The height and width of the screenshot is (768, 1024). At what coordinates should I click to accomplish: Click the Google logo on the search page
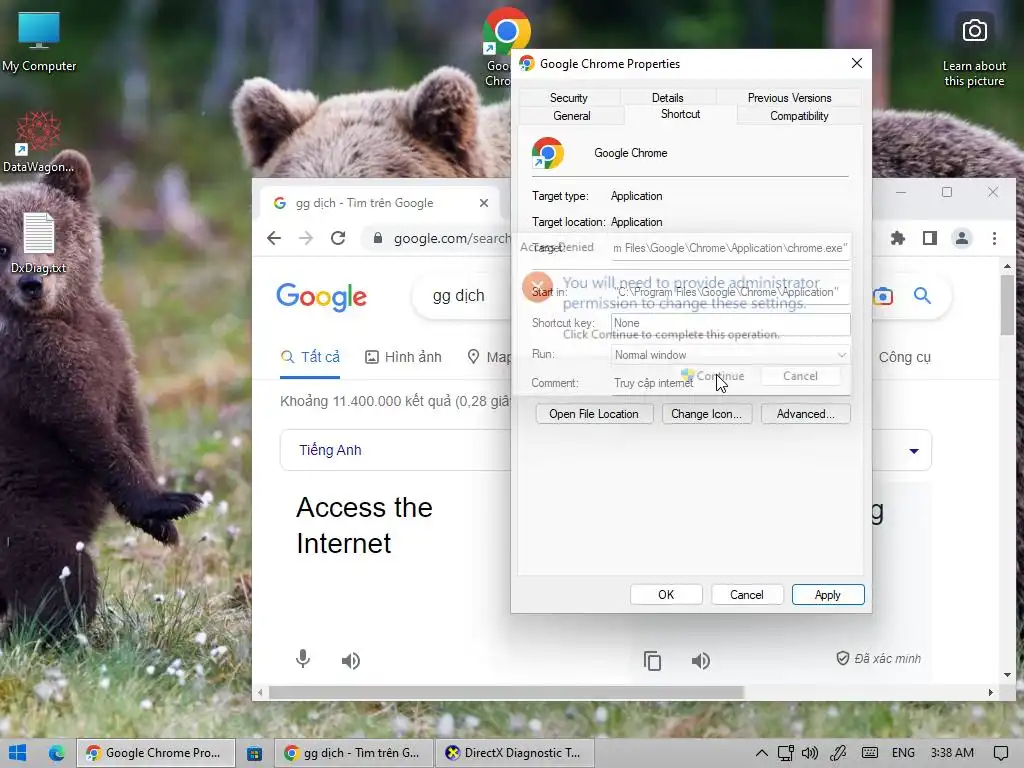pos(321,297)
